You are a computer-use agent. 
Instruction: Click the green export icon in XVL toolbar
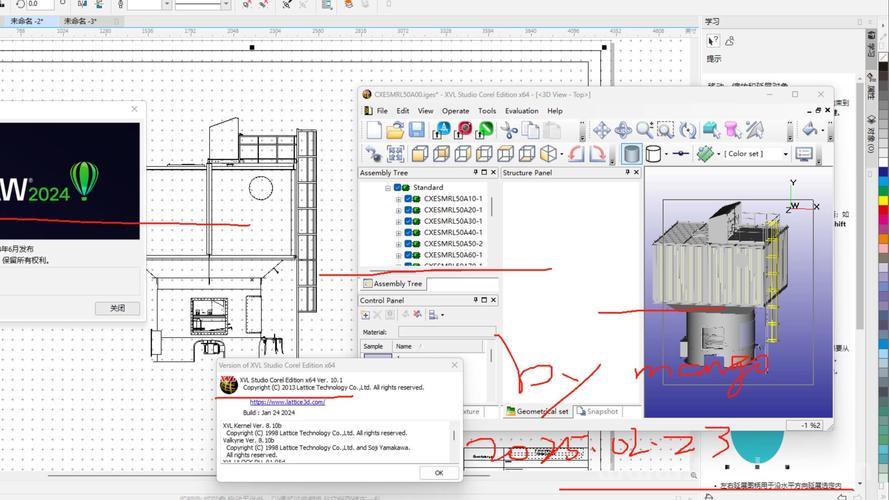485,130
